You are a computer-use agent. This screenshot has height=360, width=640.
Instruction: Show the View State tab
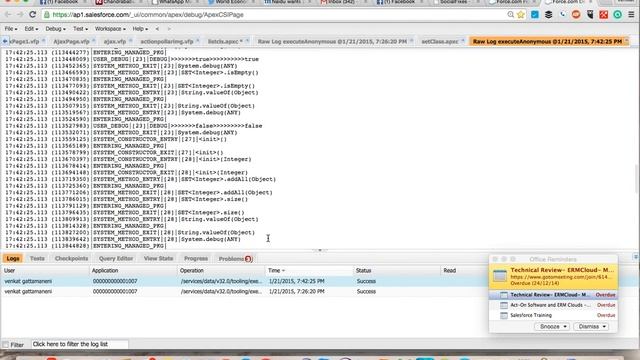tap(158, 259)
